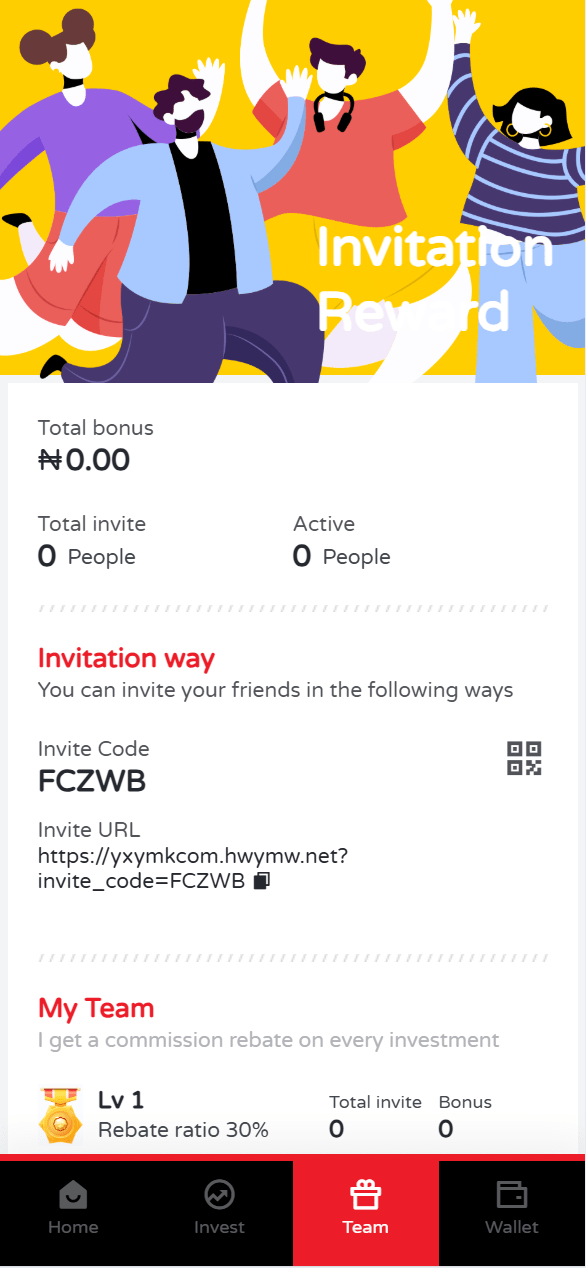586x1268 pixels.
Task: Click the Rebate ratio 30% text
Action: 183,1131
